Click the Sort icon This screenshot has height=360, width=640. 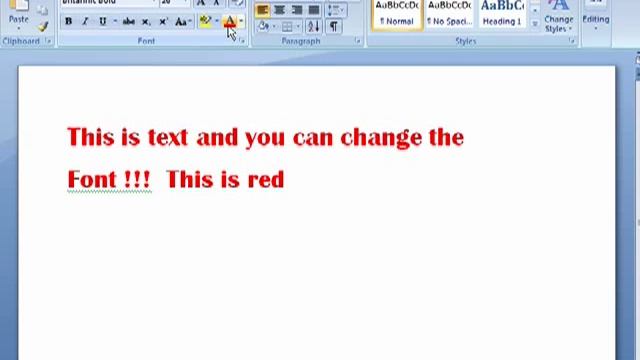[313, 27]
